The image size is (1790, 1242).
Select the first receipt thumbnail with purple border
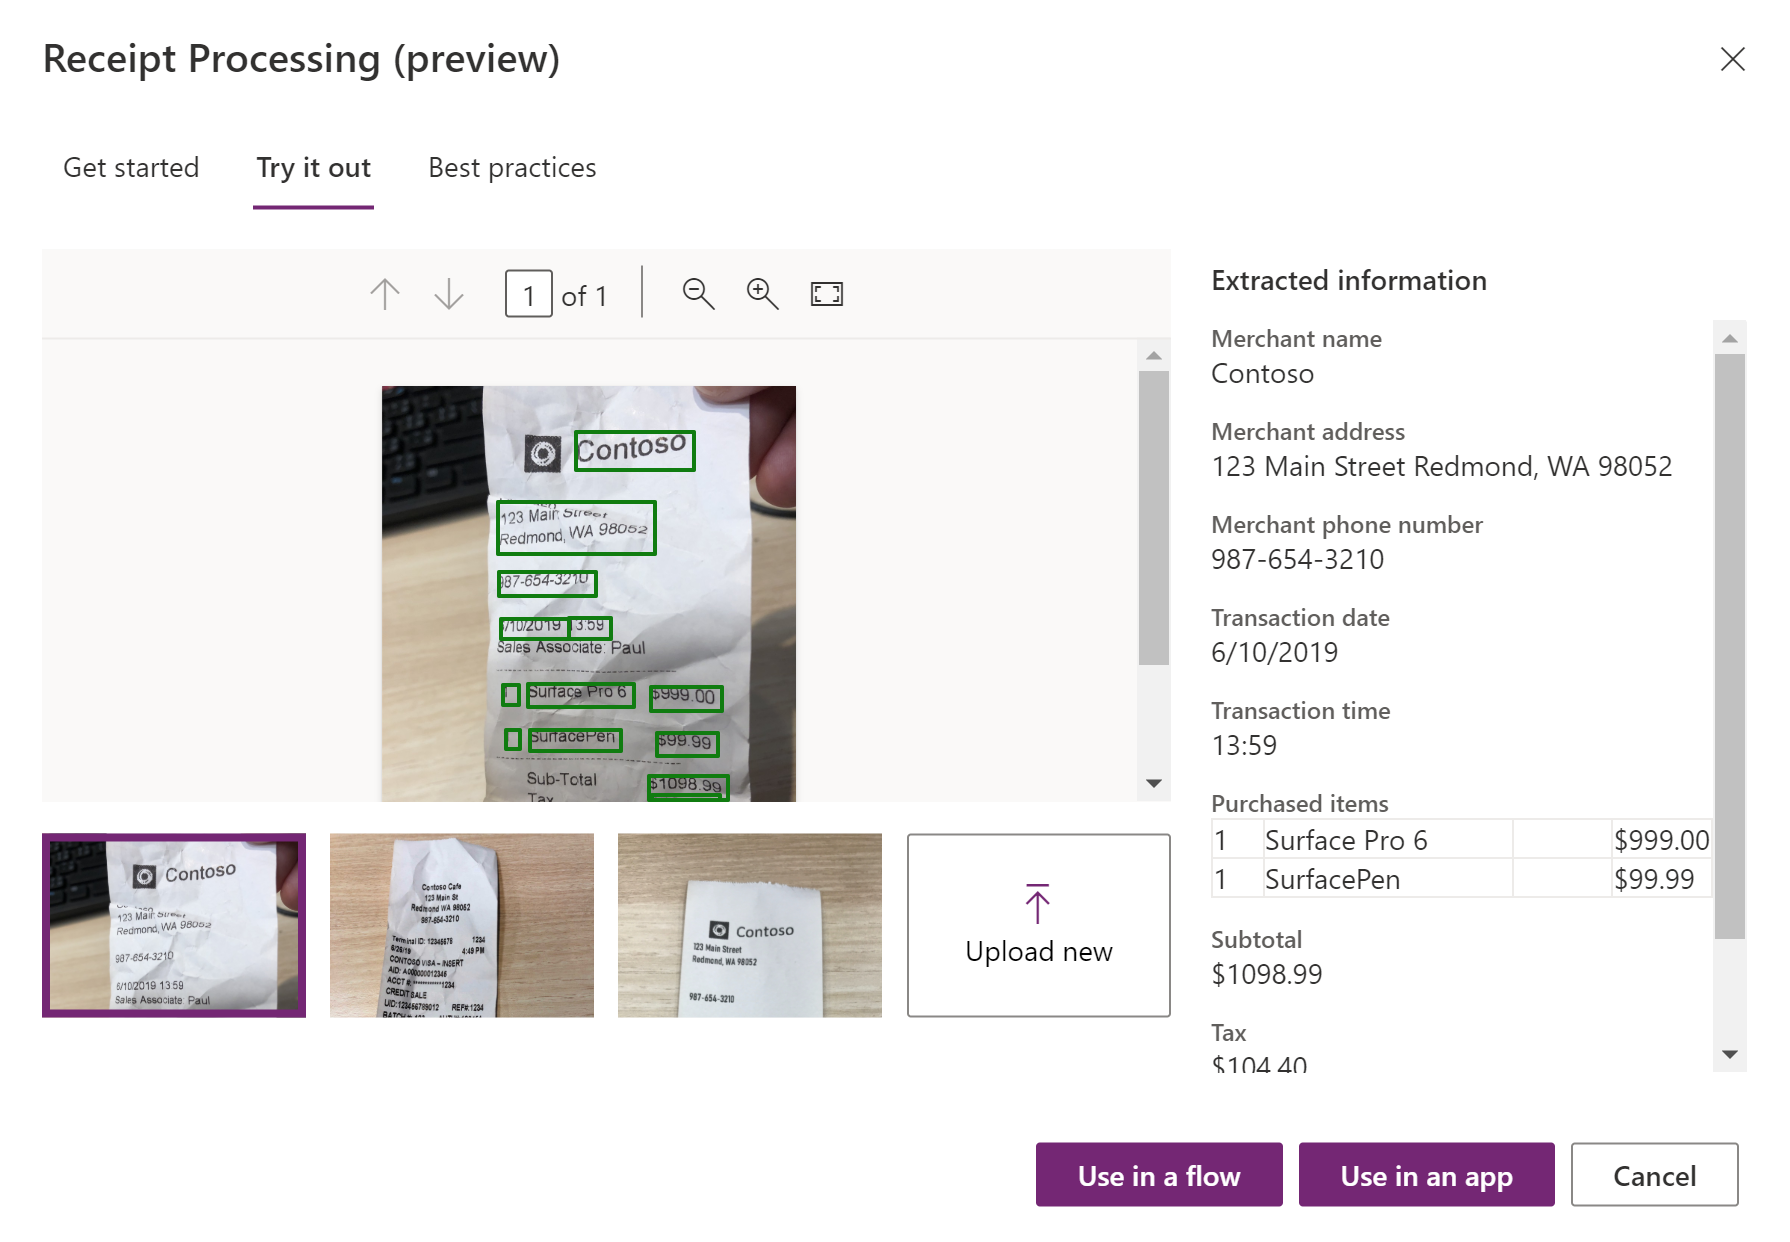pos(174,925)
